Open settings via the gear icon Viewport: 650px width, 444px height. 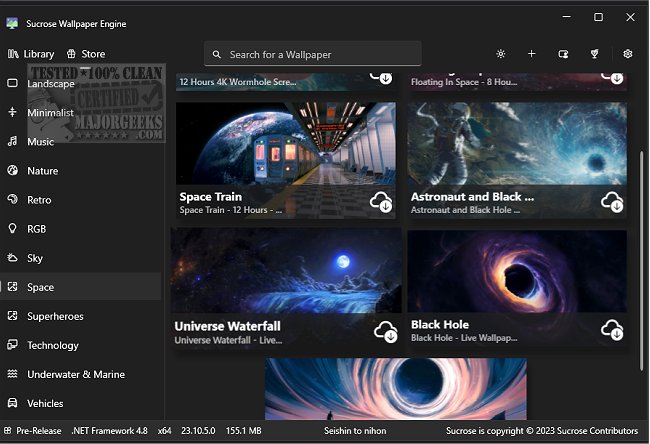click(x=628, y=54)
